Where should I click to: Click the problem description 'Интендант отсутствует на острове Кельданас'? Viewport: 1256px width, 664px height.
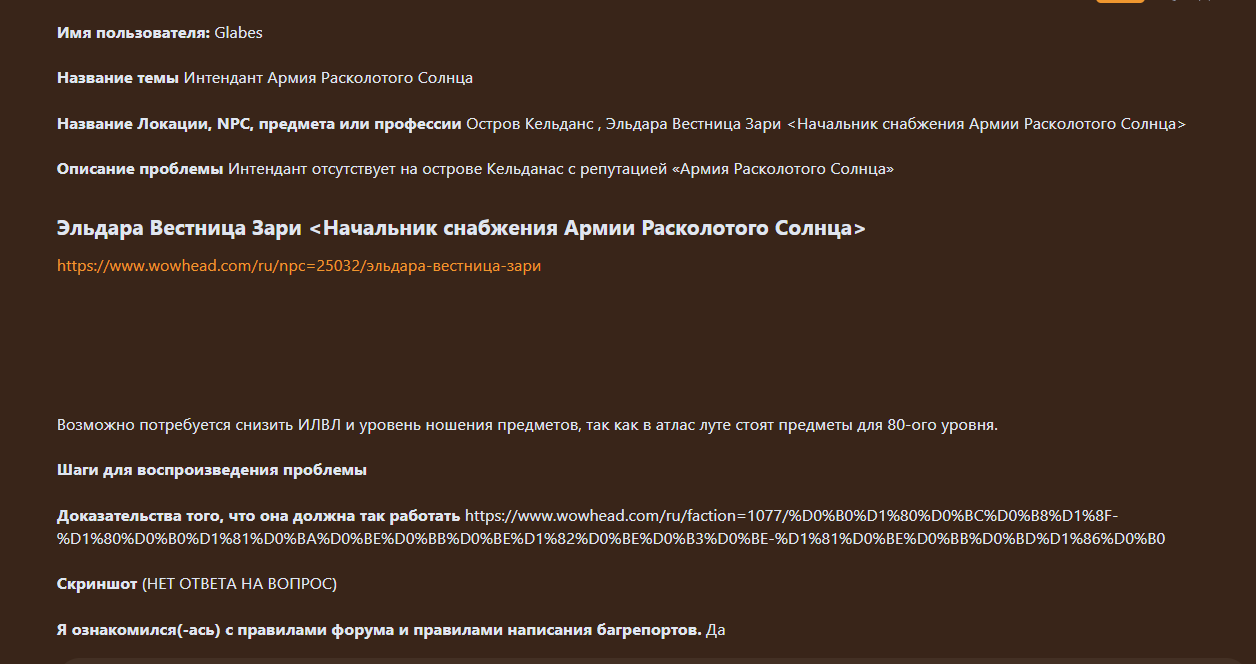561,169
